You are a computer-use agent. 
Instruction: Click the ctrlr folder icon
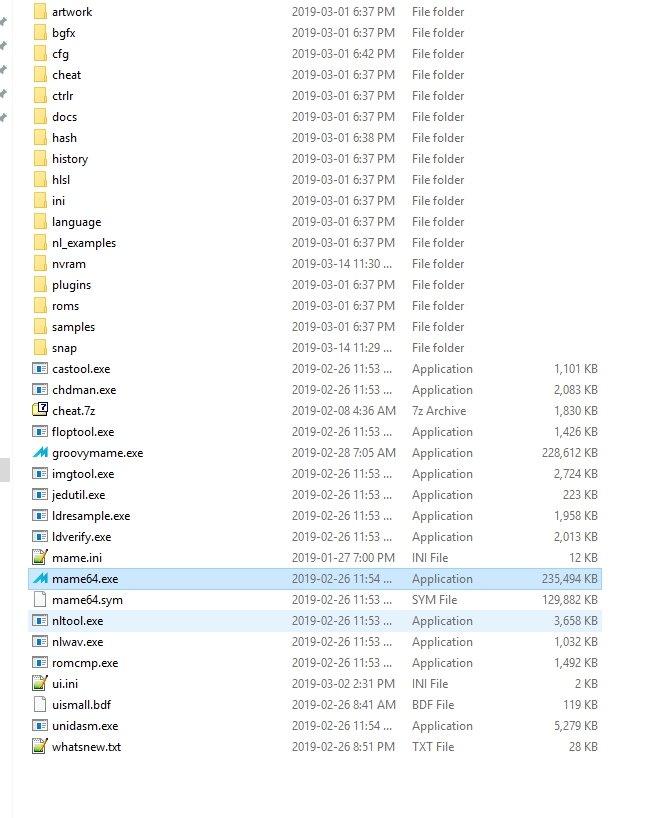click(x=40, y=95)
